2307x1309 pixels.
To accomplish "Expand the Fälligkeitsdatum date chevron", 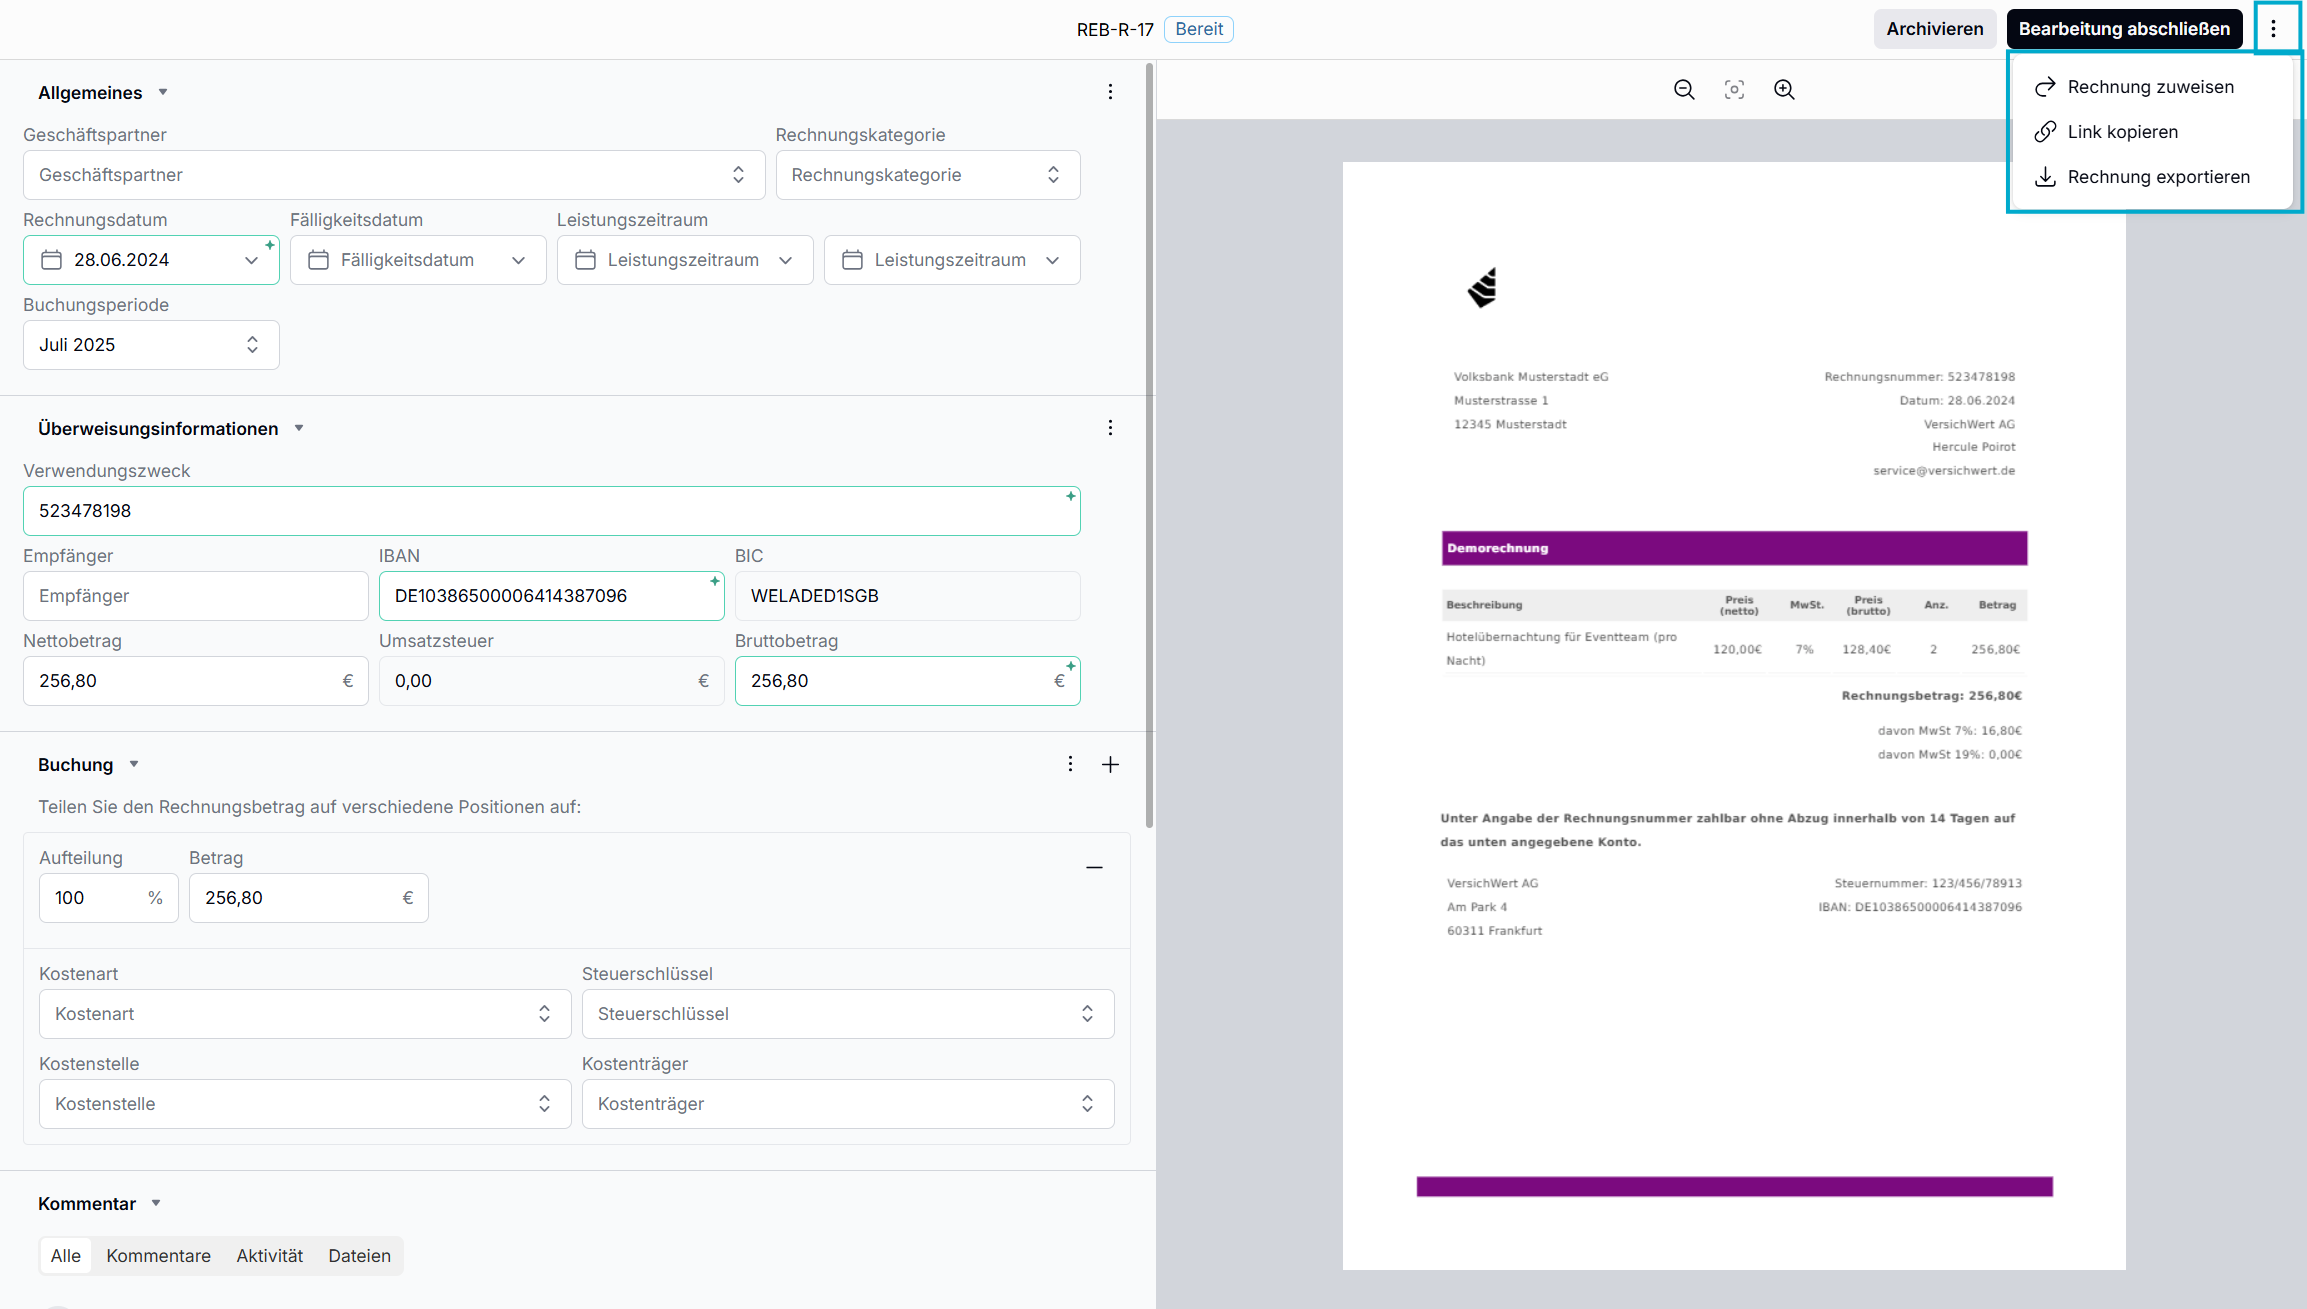I will coord(518,260).
